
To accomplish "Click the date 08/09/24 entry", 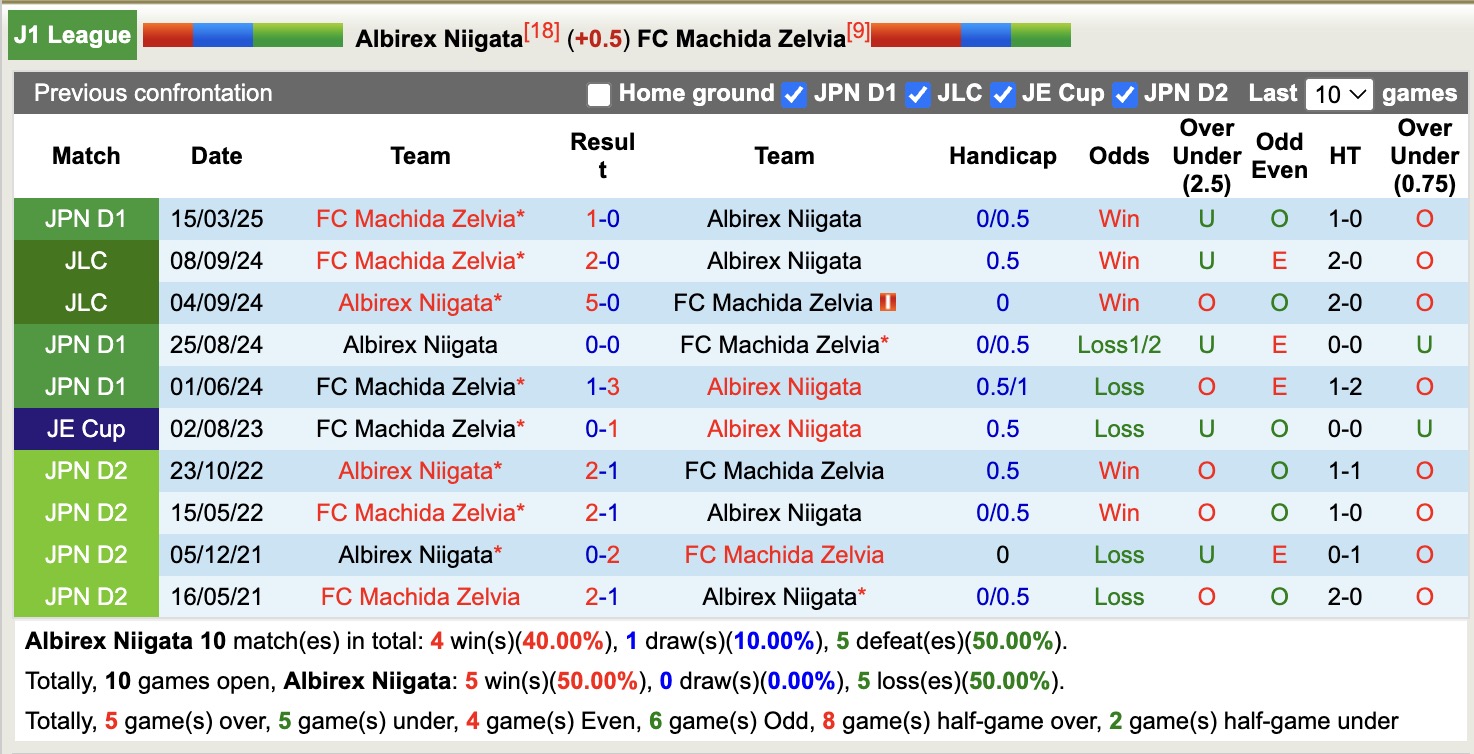I will [216, 261].
